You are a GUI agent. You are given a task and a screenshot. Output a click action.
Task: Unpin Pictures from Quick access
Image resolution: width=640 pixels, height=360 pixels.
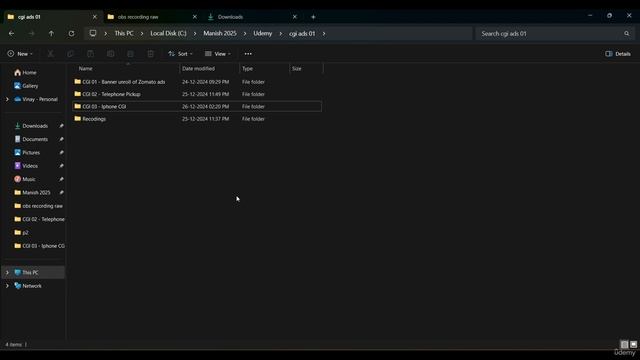click(x=61, y=153)
